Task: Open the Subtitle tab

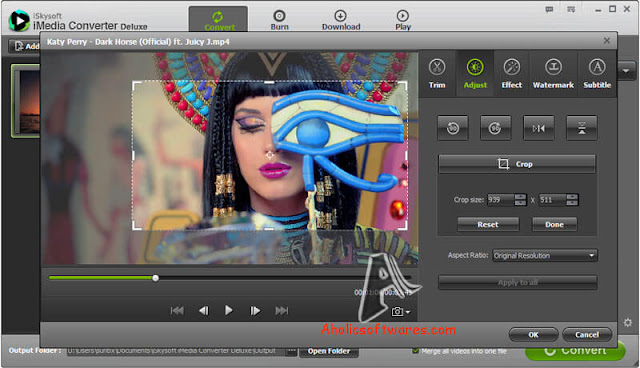Action: point(597,74)
